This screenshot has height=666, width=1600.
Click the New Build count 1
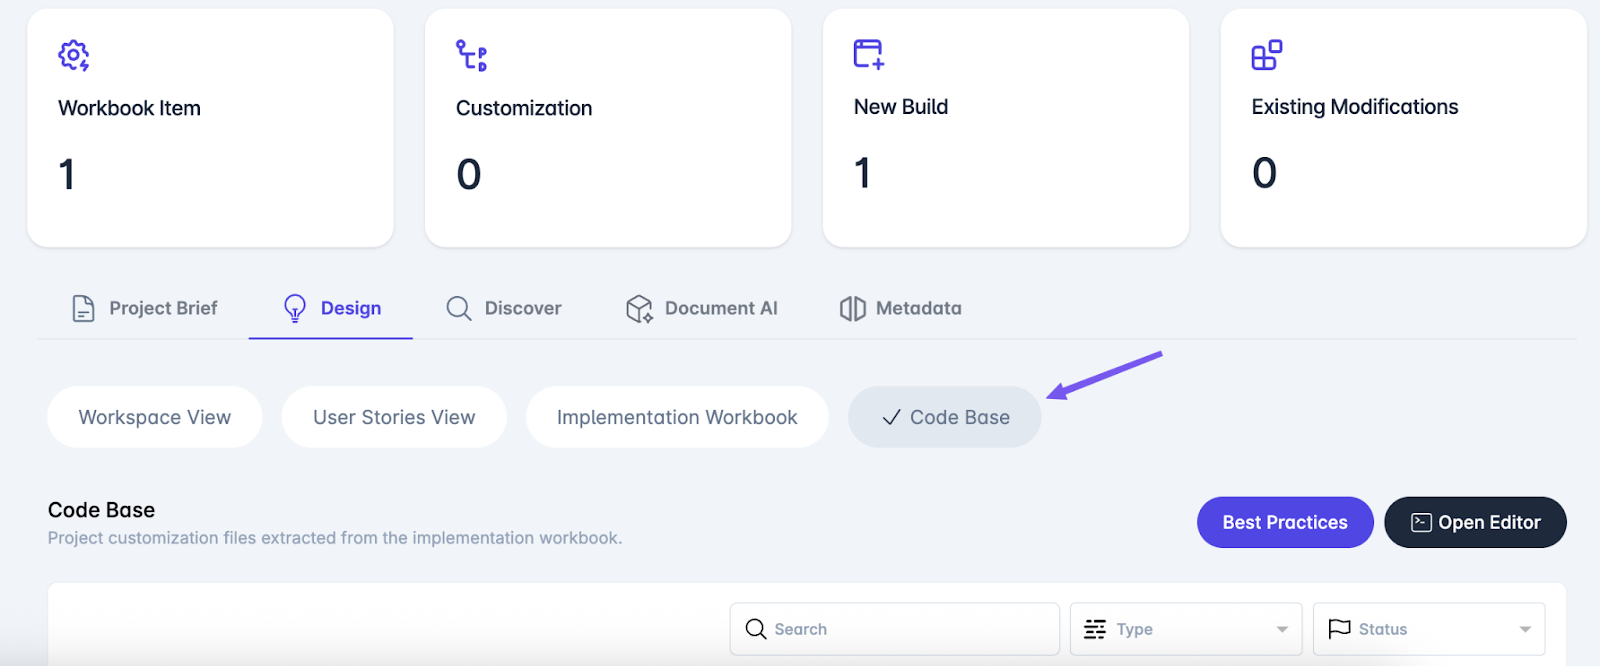pyautogui.click(x=863, y=173)
